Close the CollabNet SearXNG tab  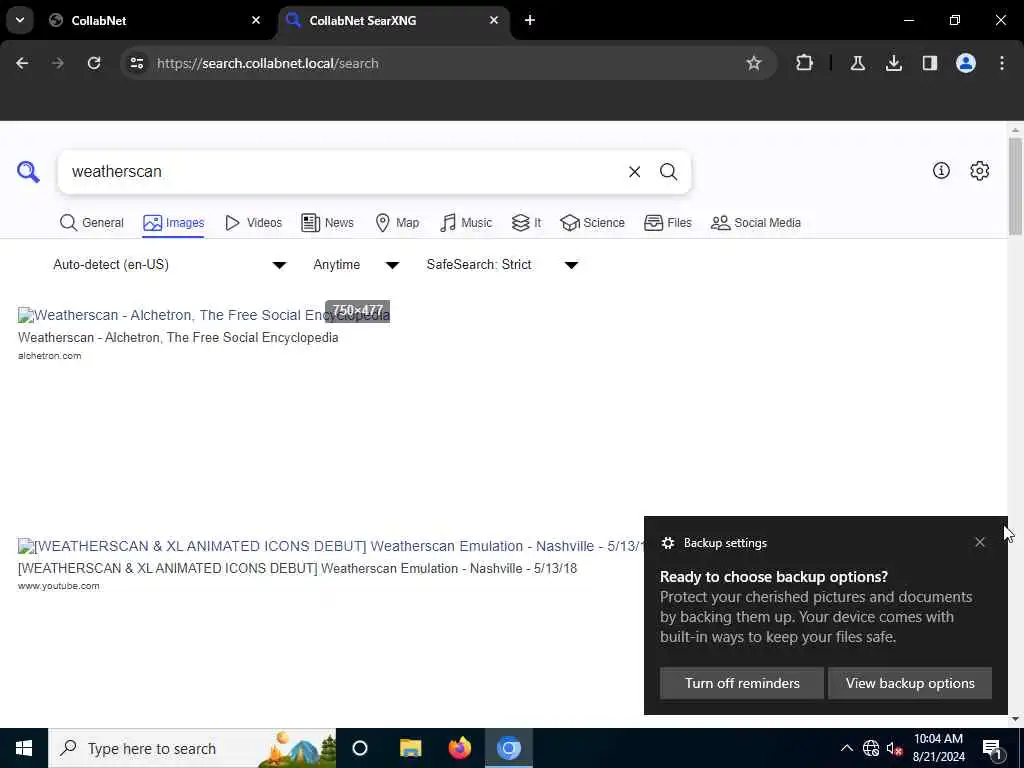pos(494,20)
